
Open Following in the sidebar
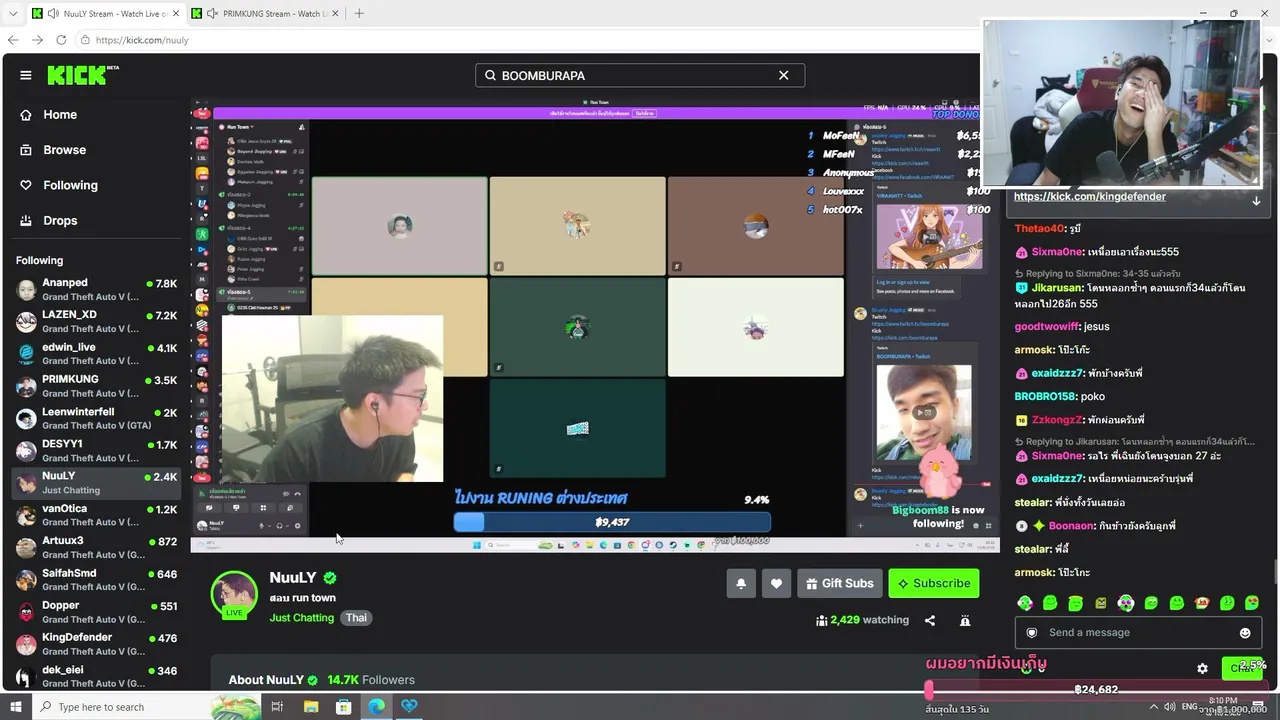pyautogui.click(x=70, y=185)
